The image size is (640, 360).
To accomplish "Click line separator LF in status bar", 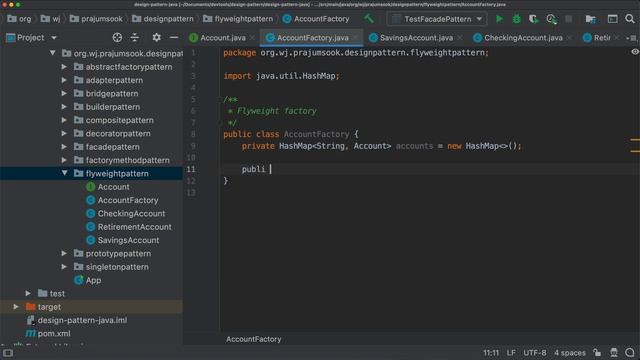I will point(511,353).
